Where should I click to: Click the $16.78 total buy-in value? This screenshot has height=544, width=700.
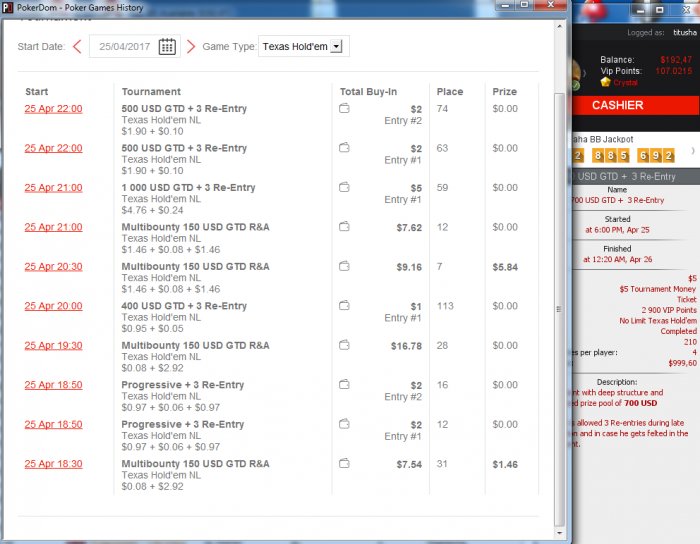(x=406, y=346)
